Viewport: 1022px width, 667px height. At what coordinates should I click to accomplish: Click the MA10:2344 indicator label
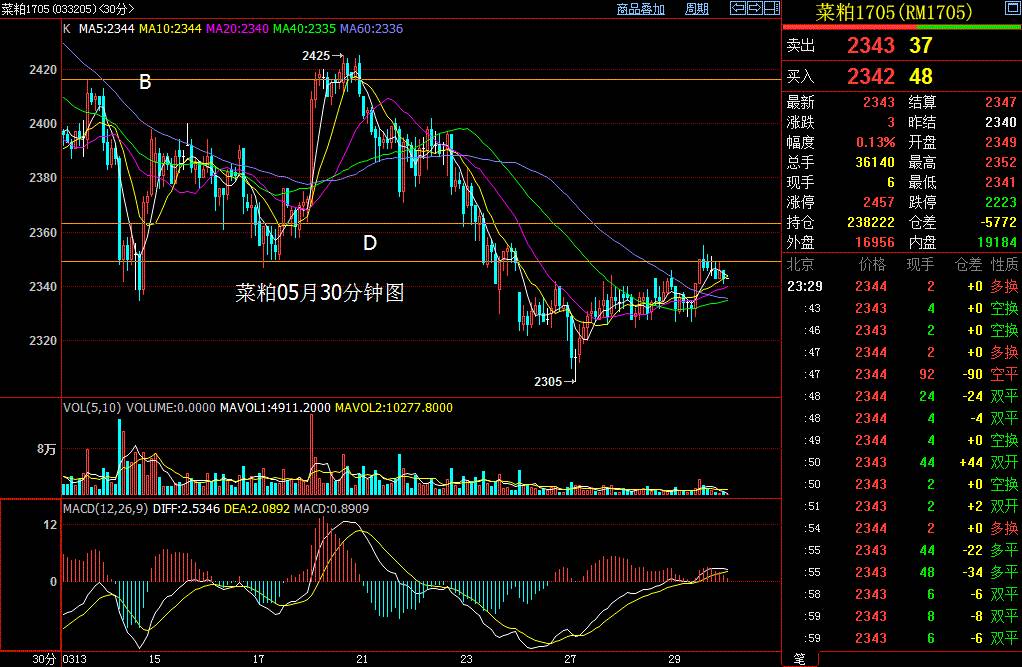[170, 29]
